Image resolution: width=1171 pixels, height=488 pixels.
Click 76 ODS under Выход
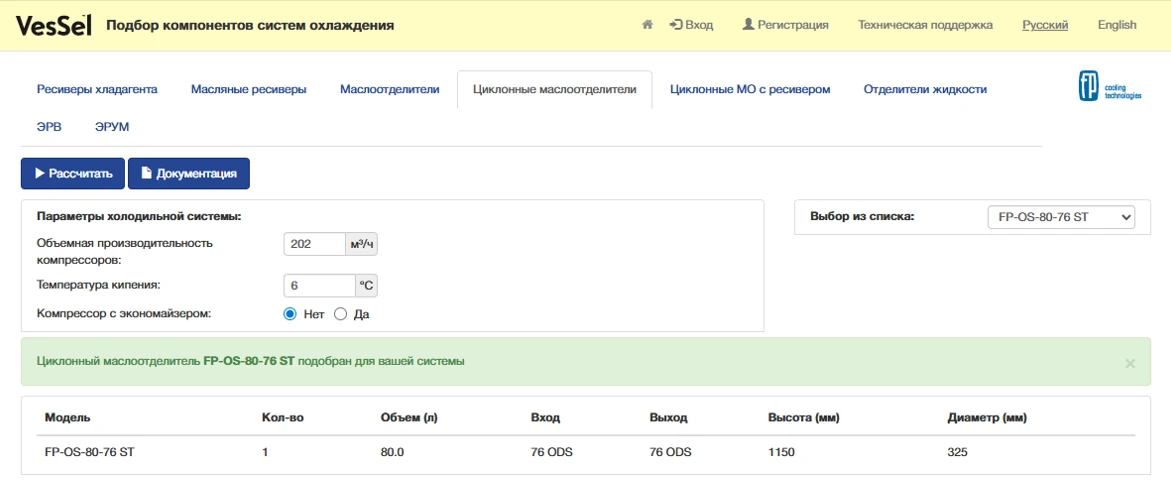671,453
